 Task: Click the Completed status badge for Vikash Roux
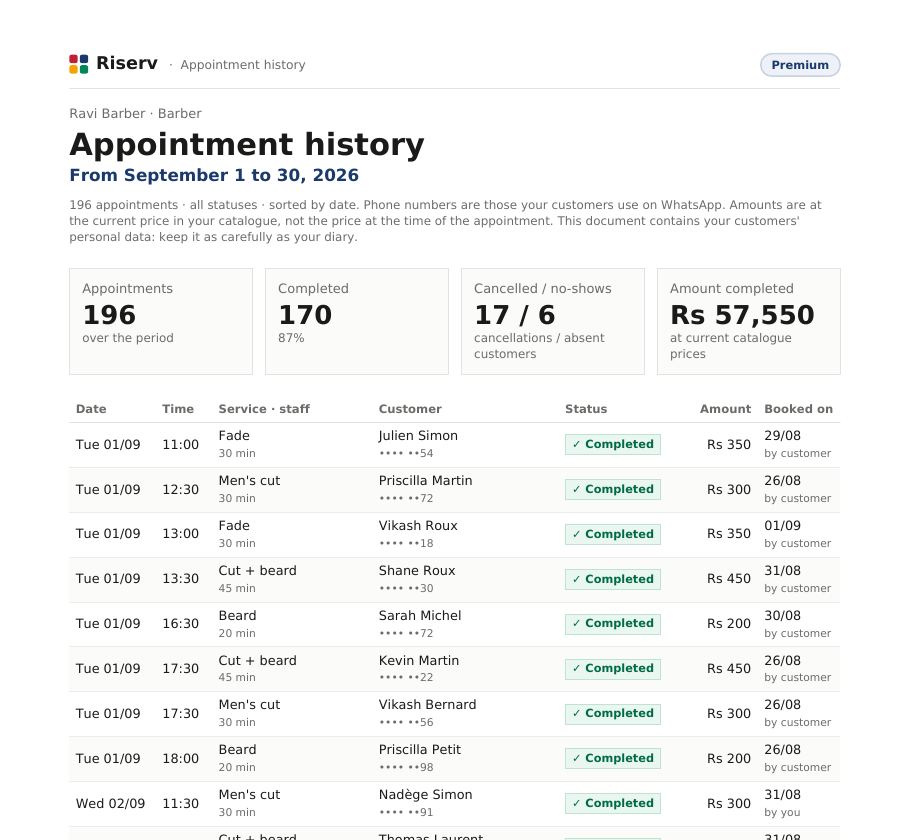point(612,534)
